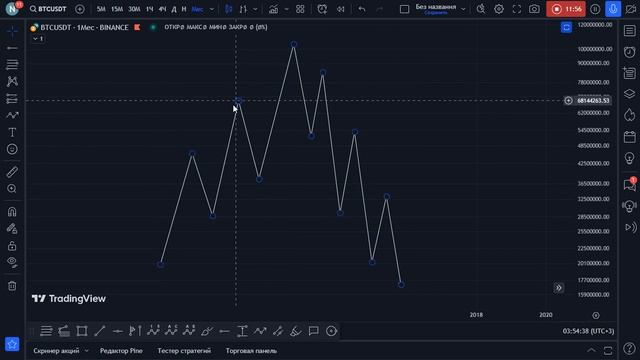Start bar replay rewind icon
The height and width of the screenshot is (360, 640).
pyautogui.click(x=340, y=9)
